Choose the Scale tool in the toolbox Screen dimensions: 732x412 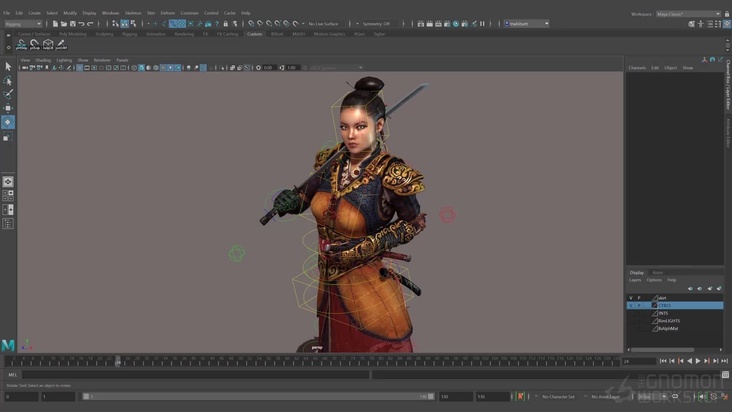(8, 137)
